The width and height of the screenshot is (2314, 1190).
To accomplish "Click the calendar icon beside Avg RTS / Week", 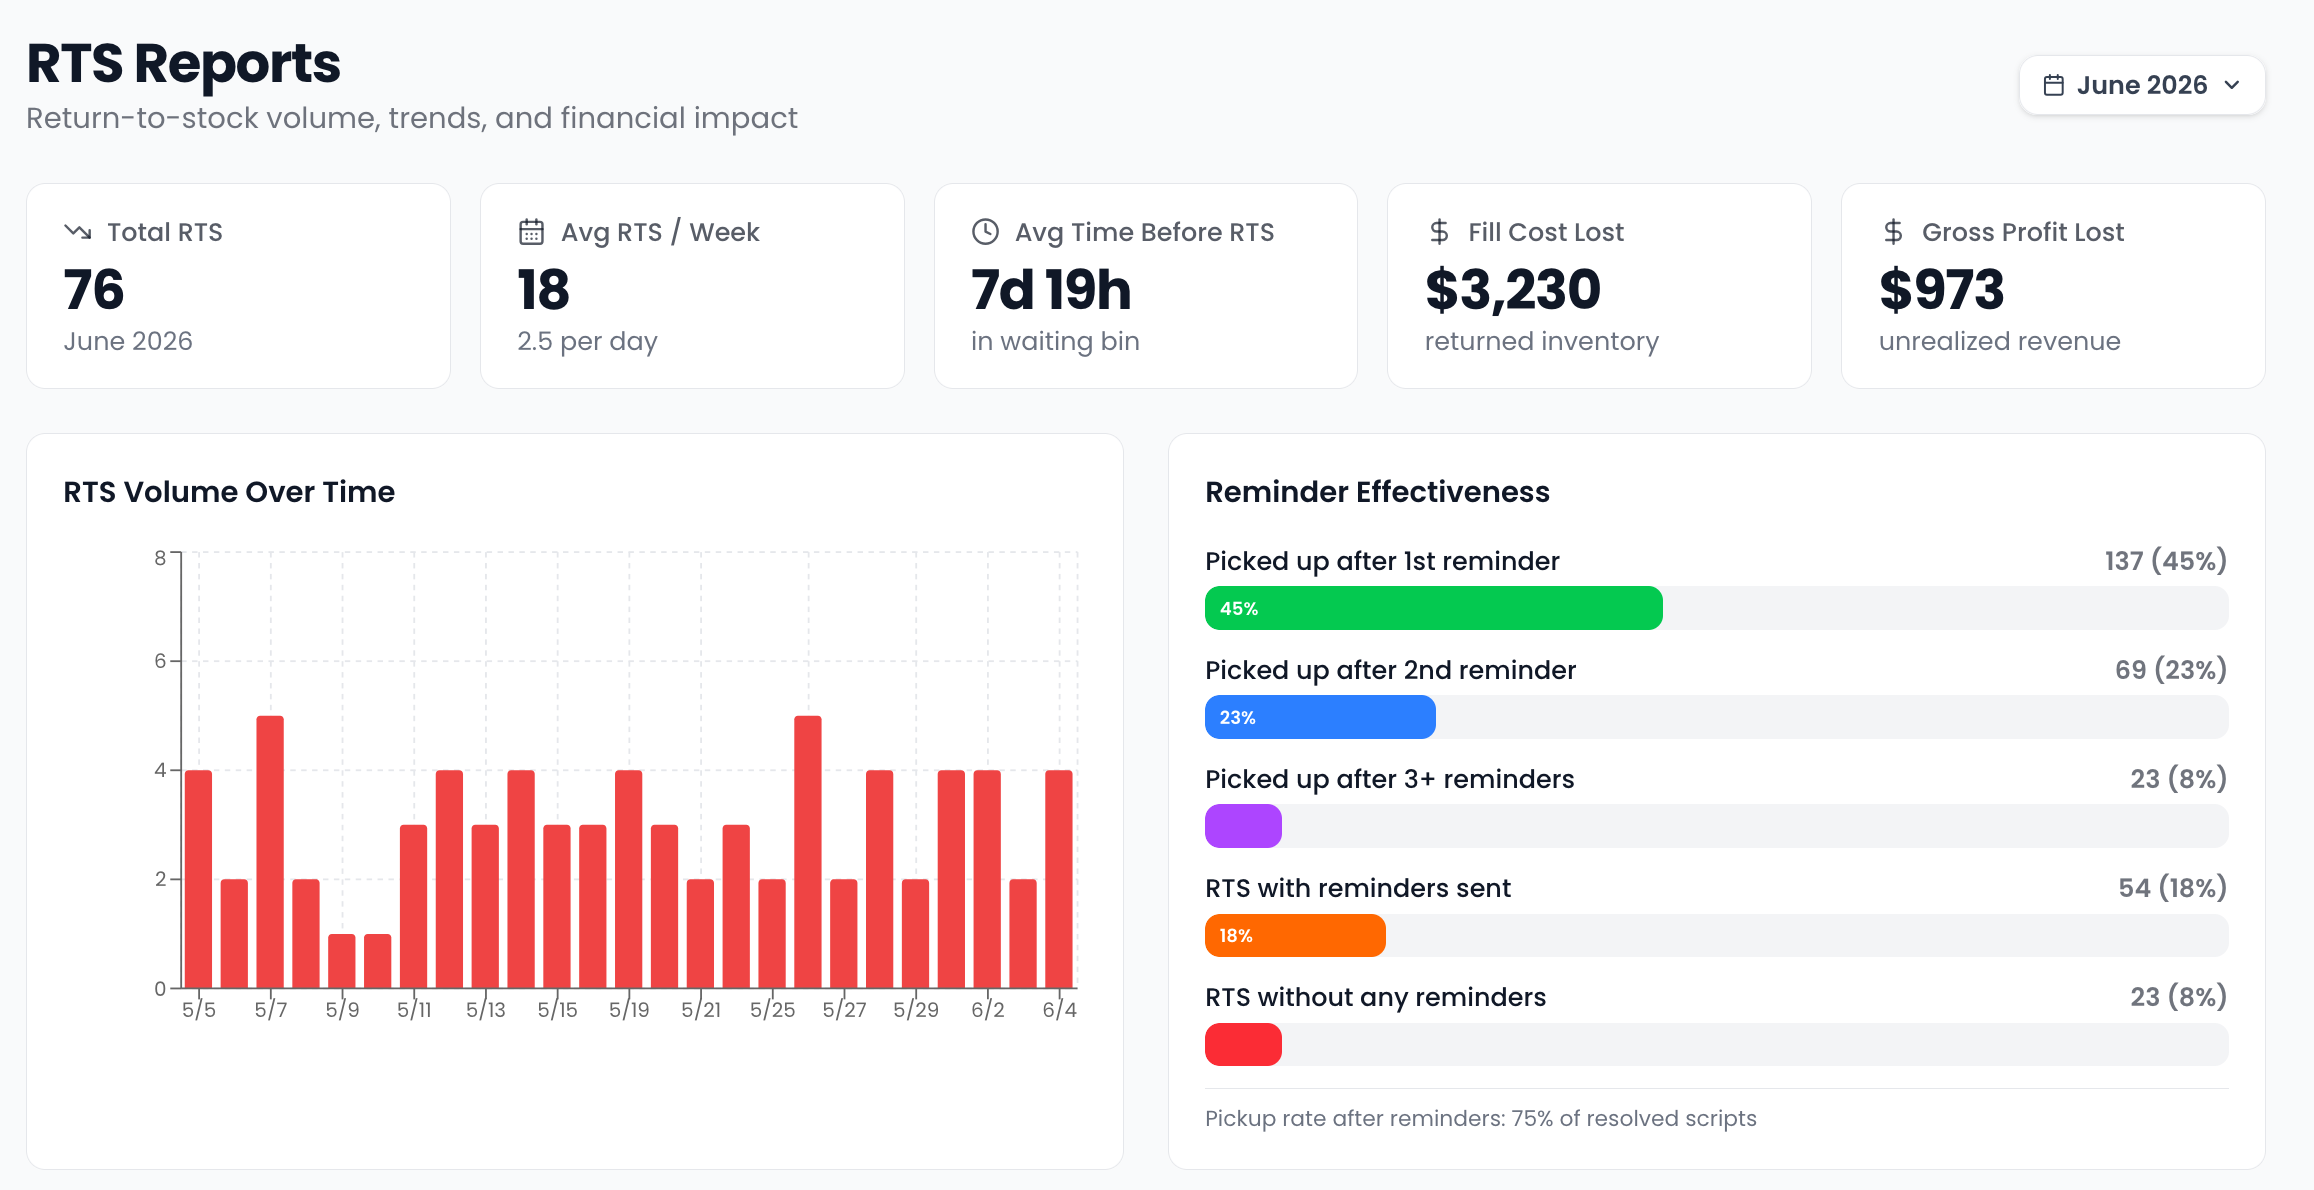I will (x=531, y=232).
